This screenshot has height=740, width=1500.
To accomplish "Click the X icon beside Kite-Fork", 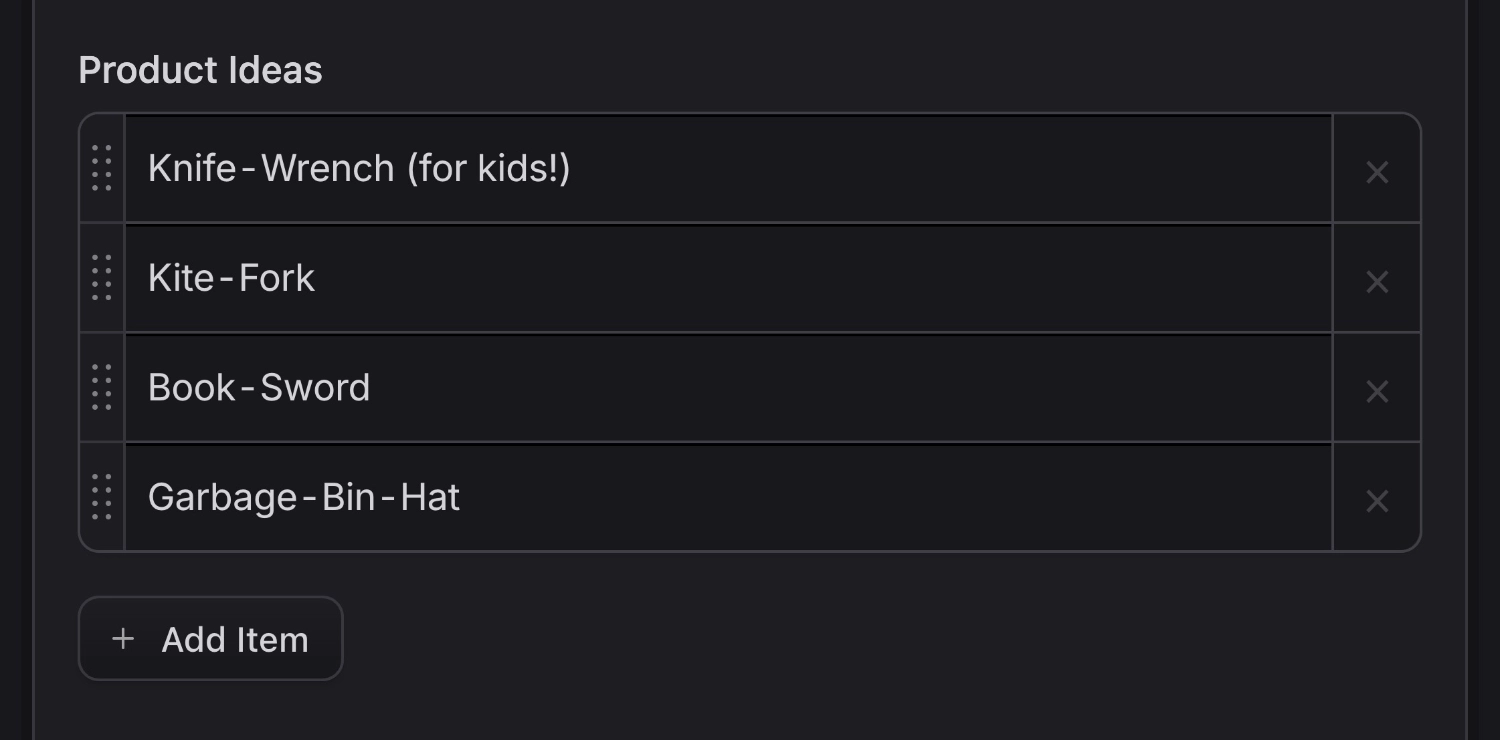I will click(1377, 281).
